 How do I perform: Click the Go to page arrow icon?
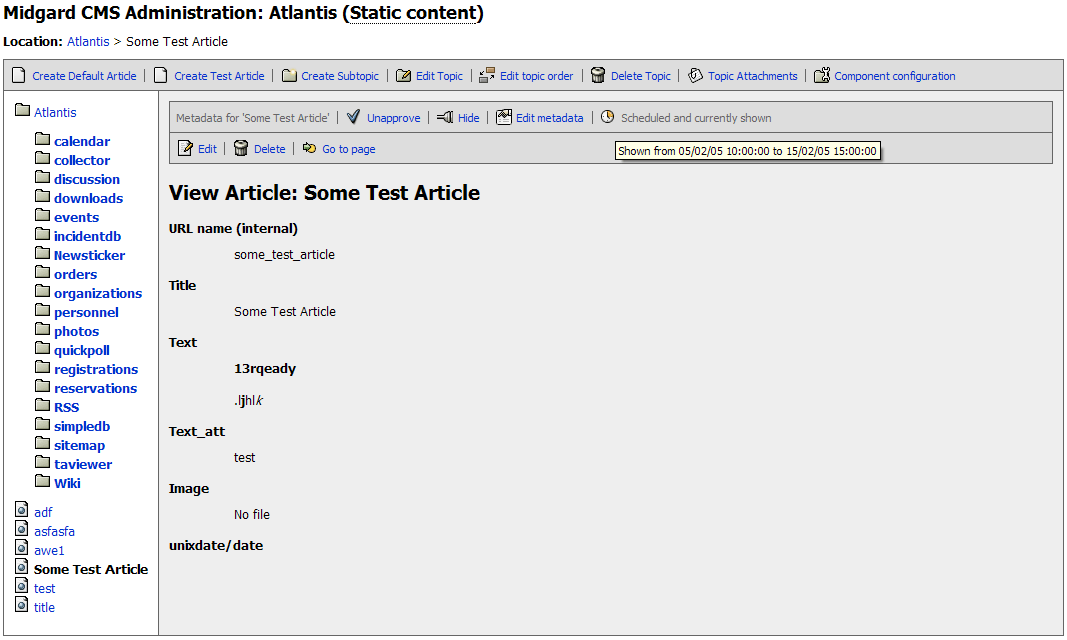[x=309, y=148]
